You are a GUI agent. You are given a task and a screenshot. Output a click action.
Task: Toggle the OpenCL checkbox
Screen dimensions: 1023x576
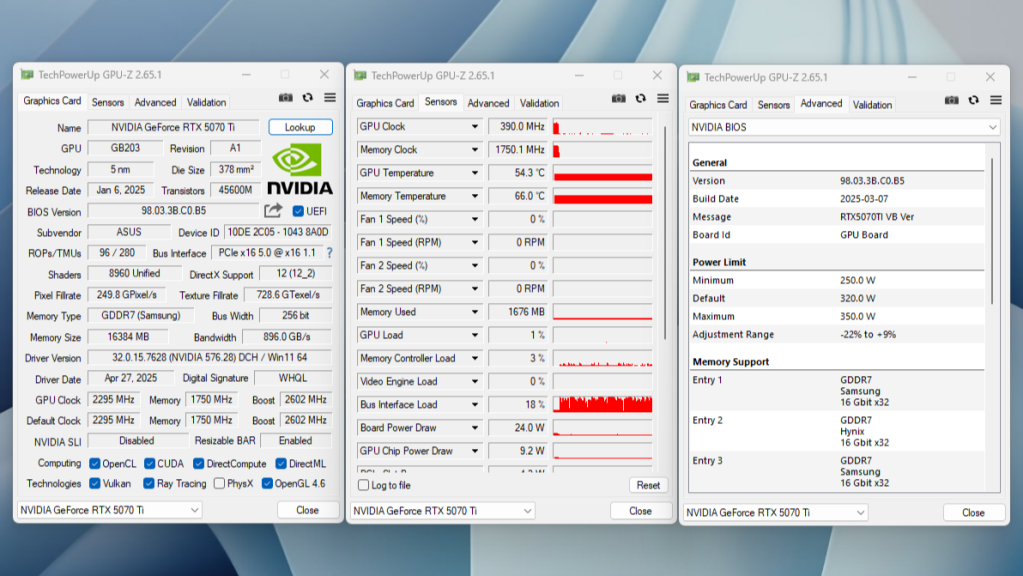click(95, 464)
